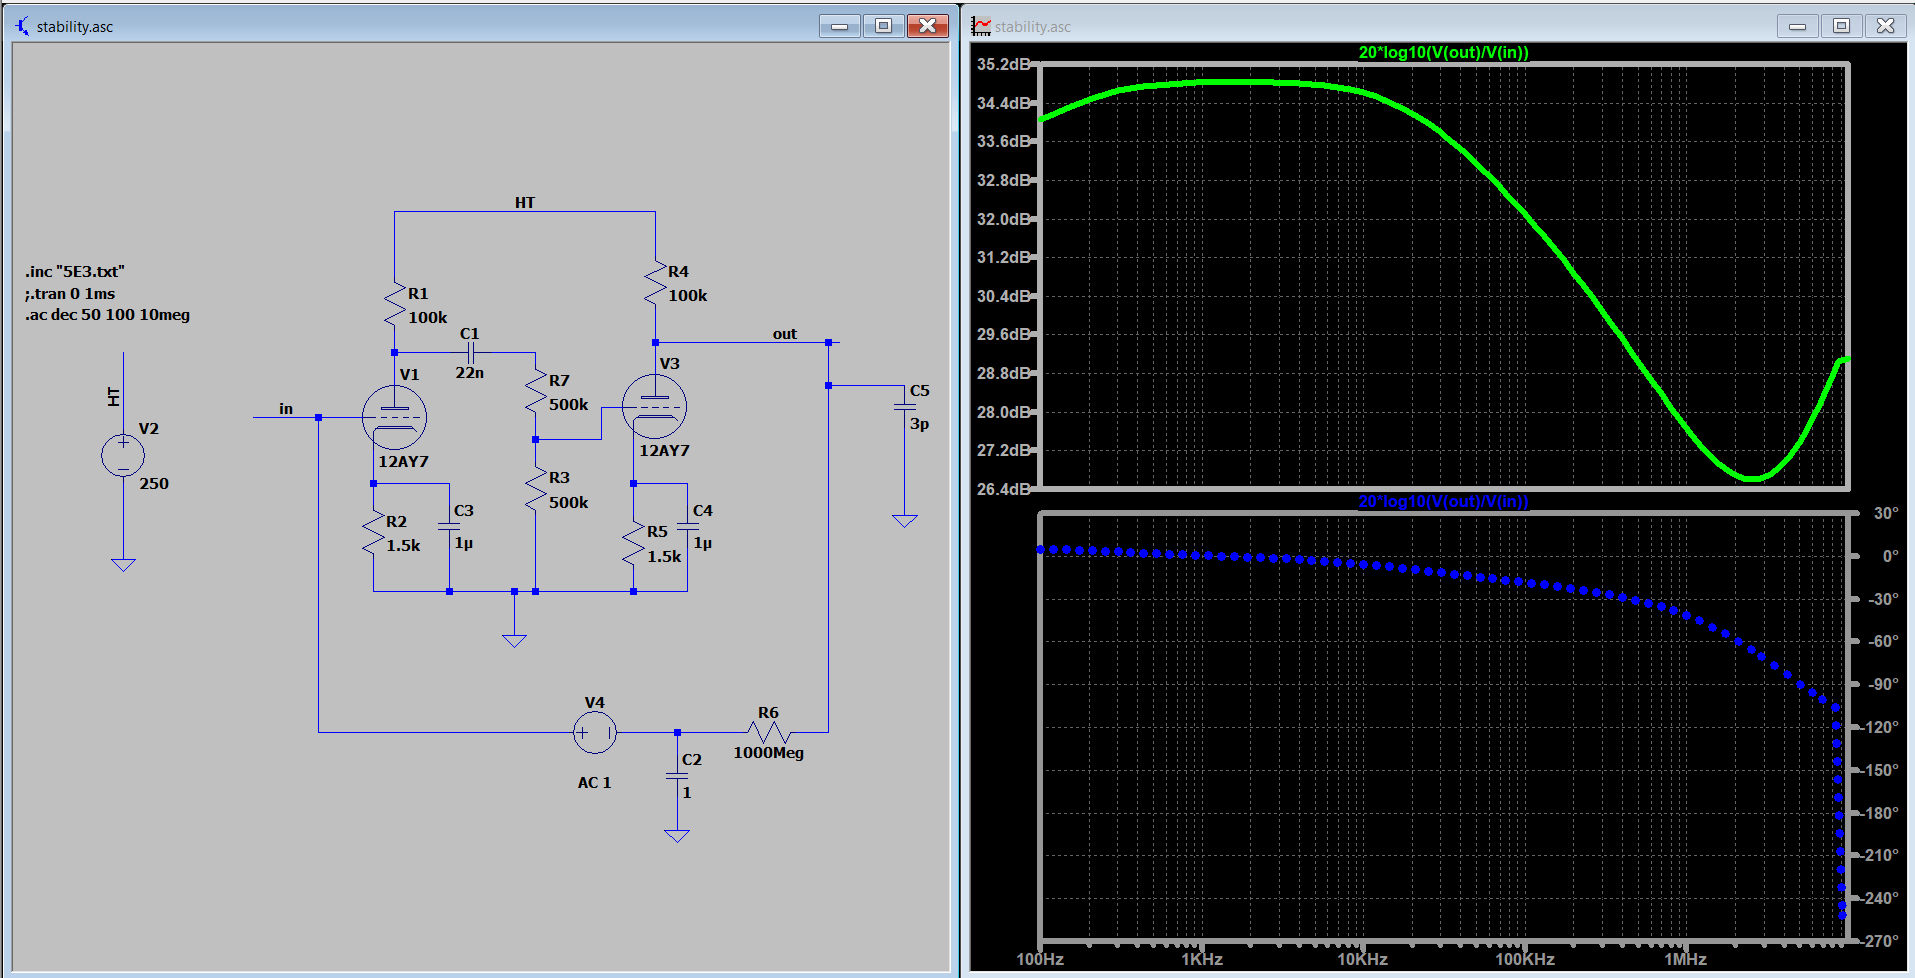
Task: Minimize the schematic stability.asc window
Action: [839, 26]
